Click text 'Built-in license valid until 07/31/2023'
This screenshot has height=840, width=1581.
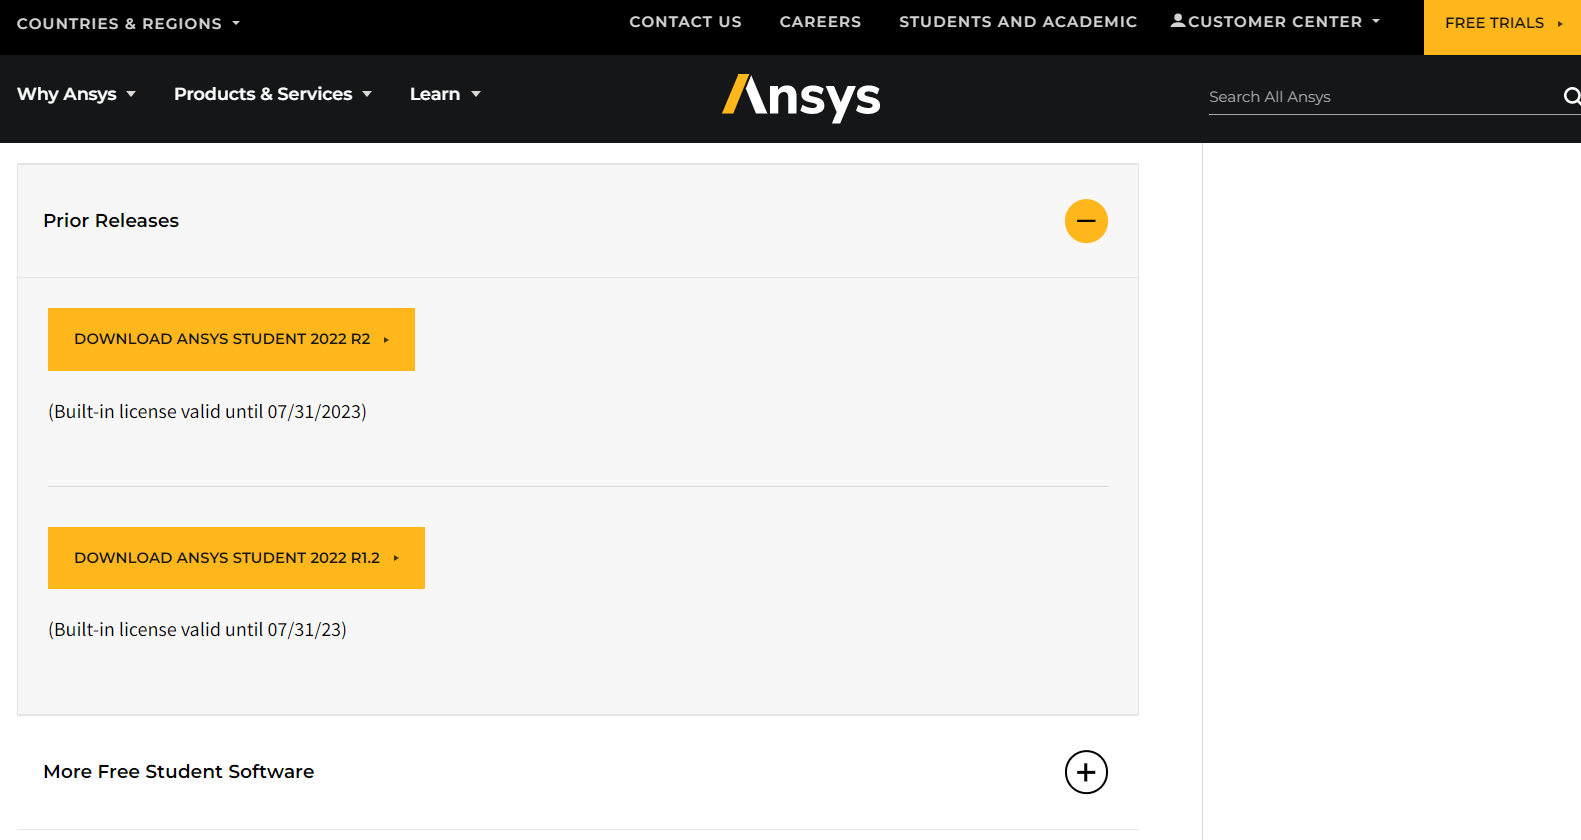tap(207, 412)
